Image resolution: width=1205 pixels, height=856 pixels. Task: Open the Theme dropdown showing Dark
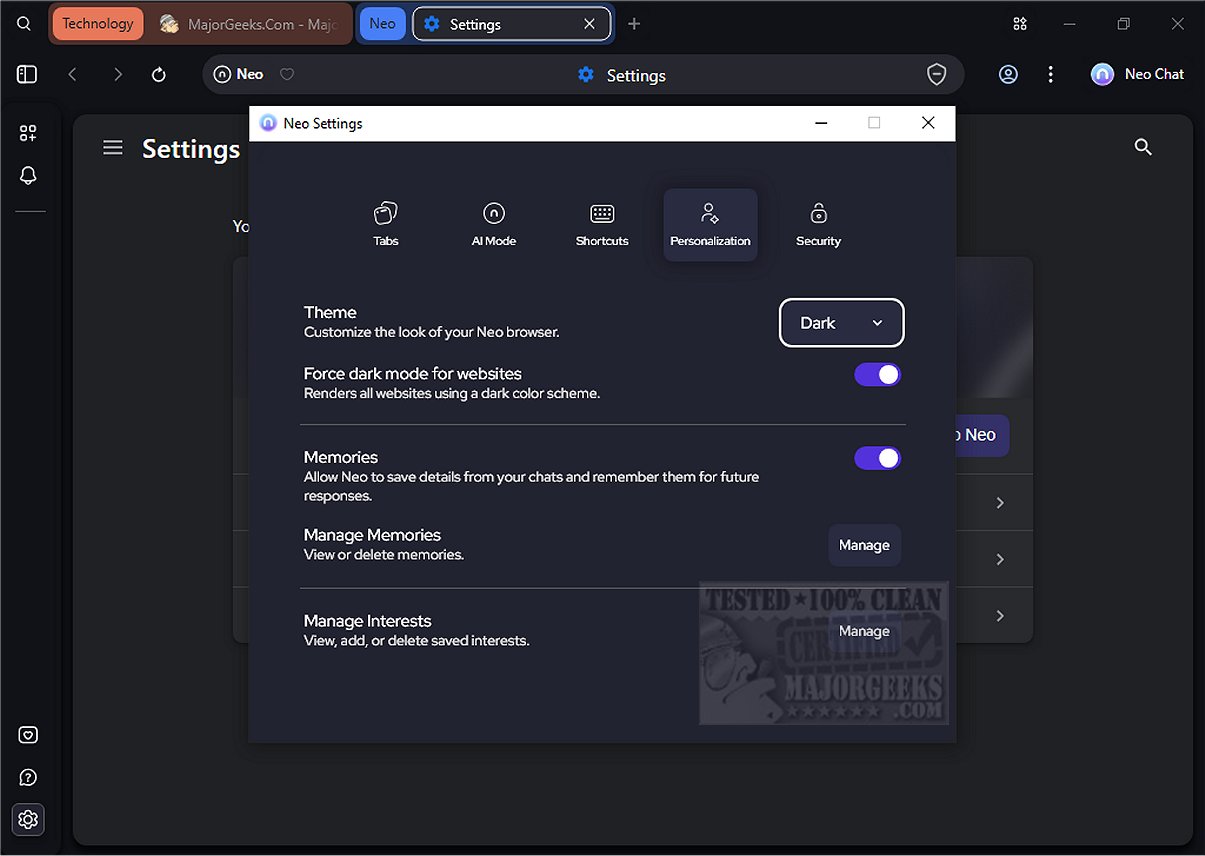click(x=842, y=323)
